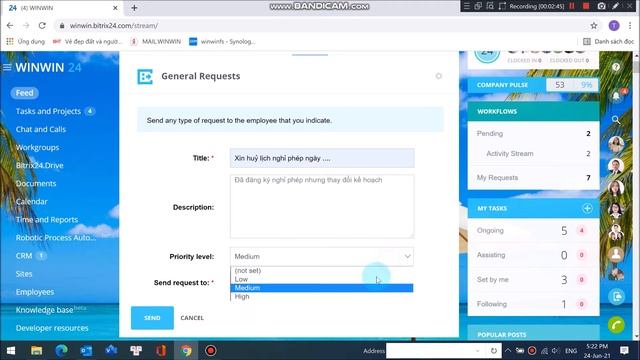Image resolution: width=640 pixels, height=360 pixels.
Task: Open File Explorer from the taskbar
Action: [37, 351]
